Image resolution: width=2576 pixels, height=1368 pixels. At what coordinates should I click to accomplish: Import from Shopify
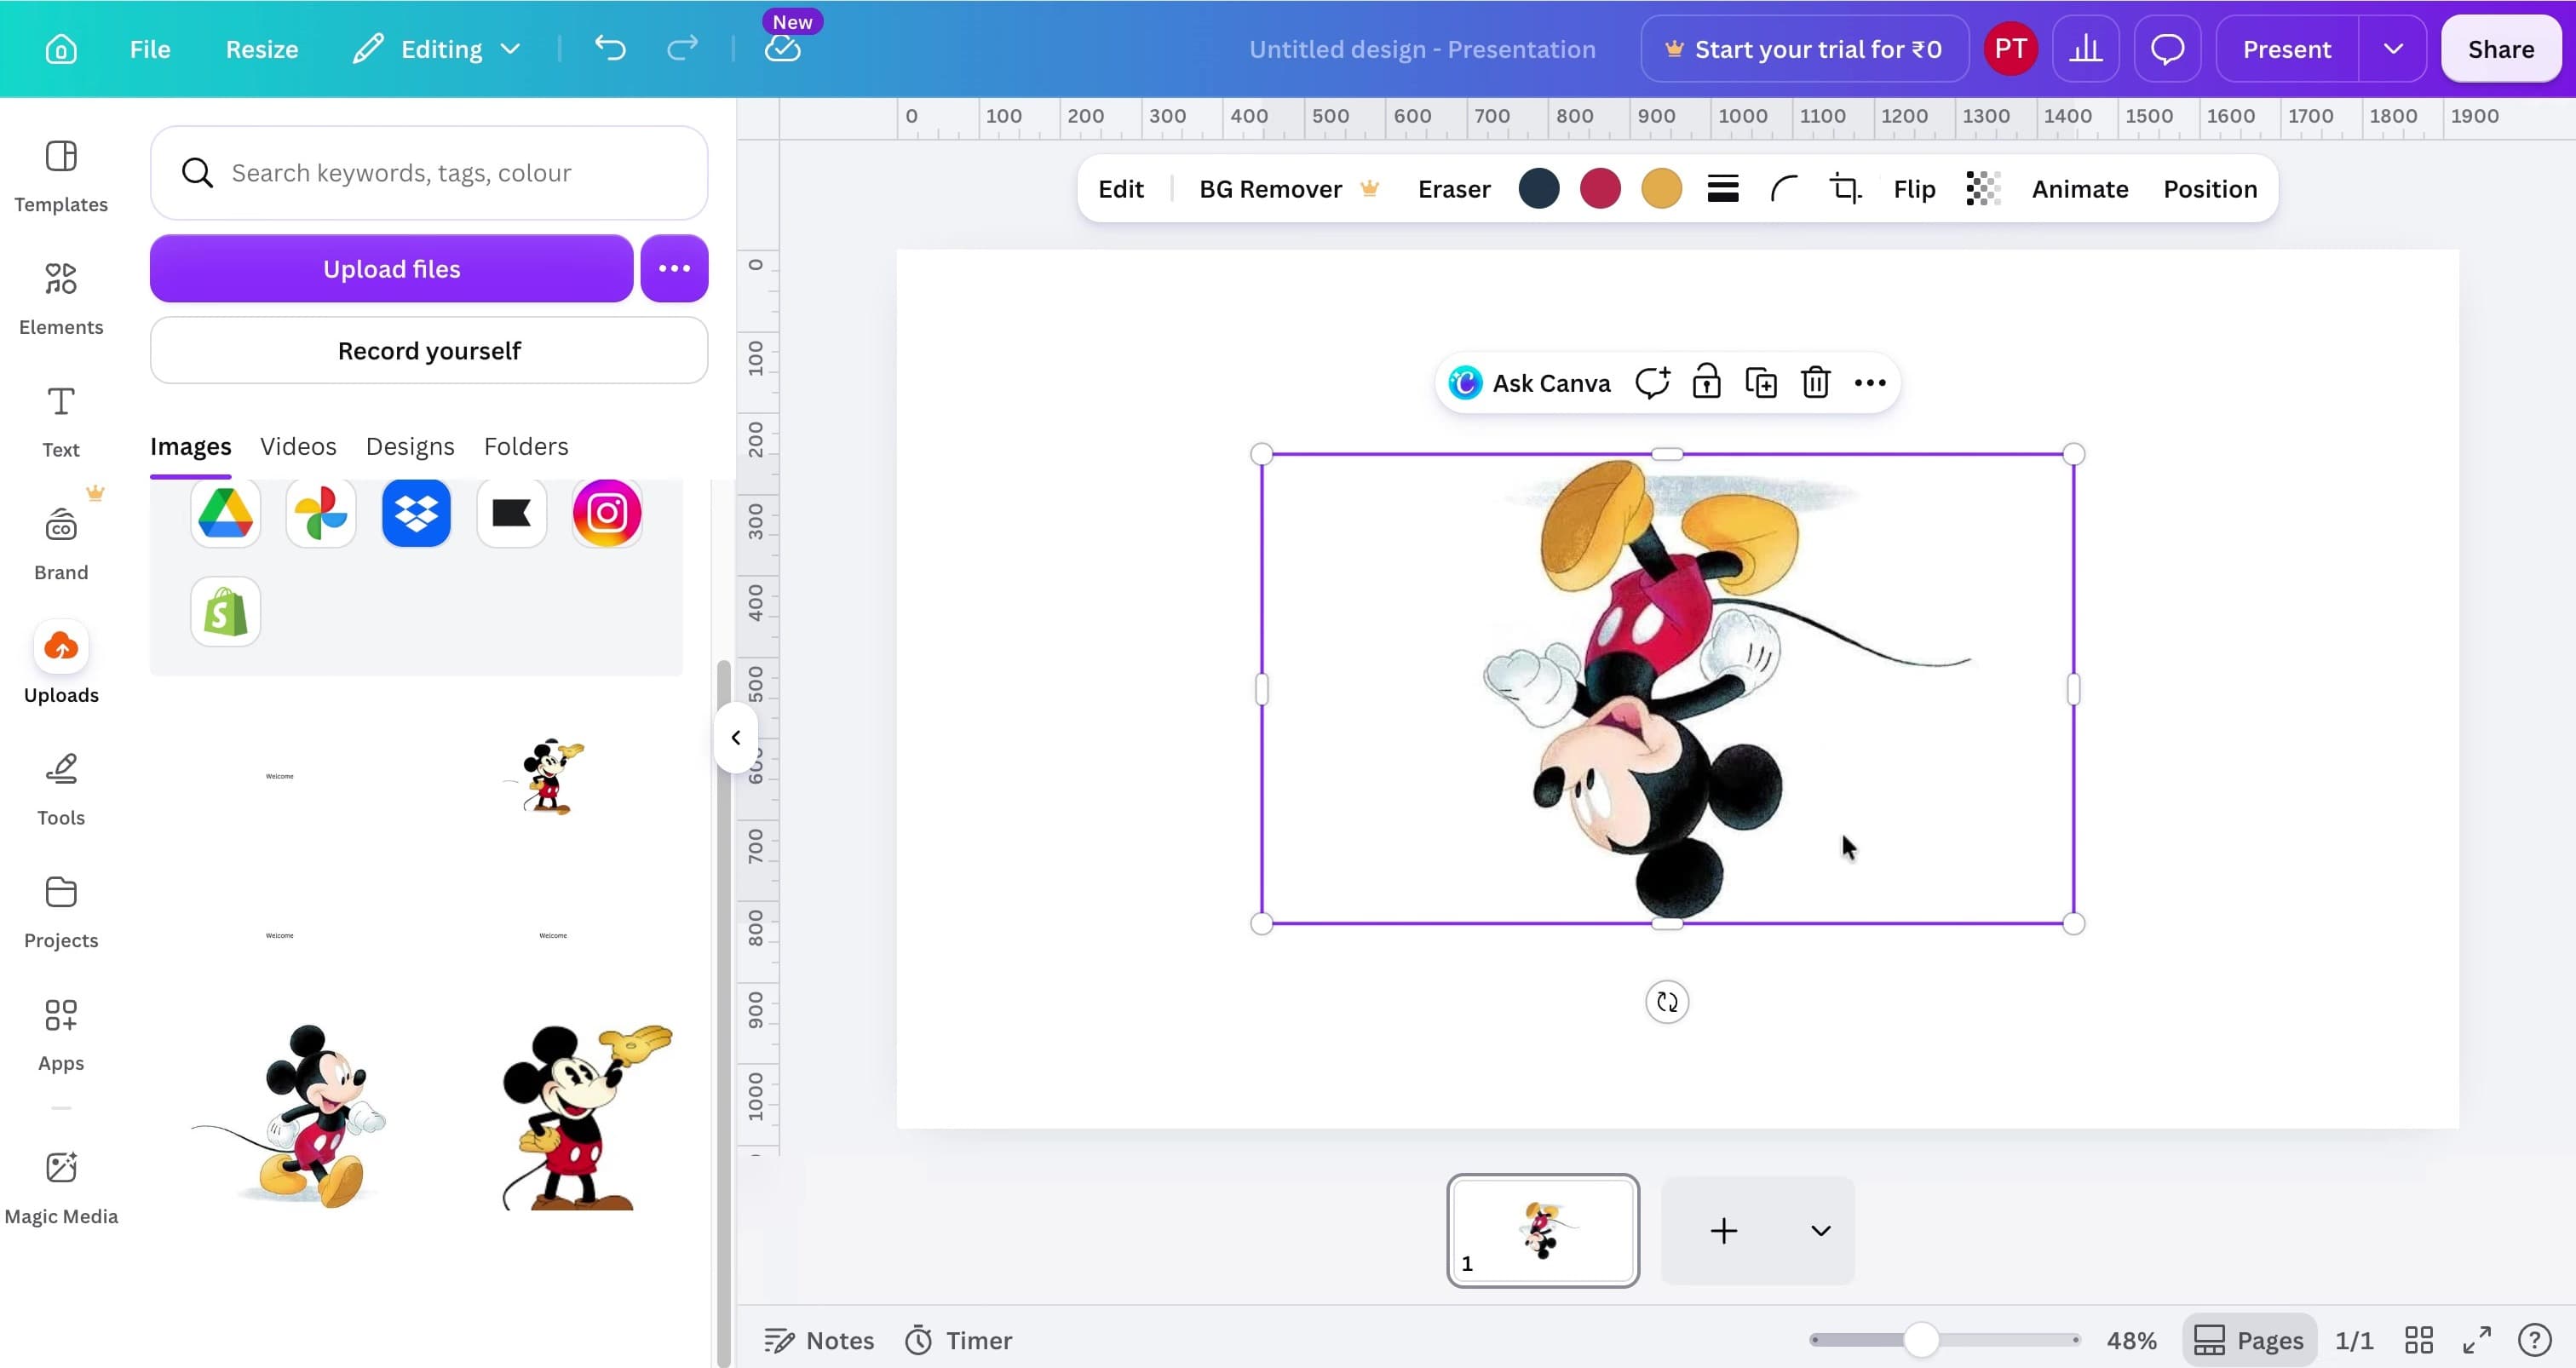click(225, 611)
